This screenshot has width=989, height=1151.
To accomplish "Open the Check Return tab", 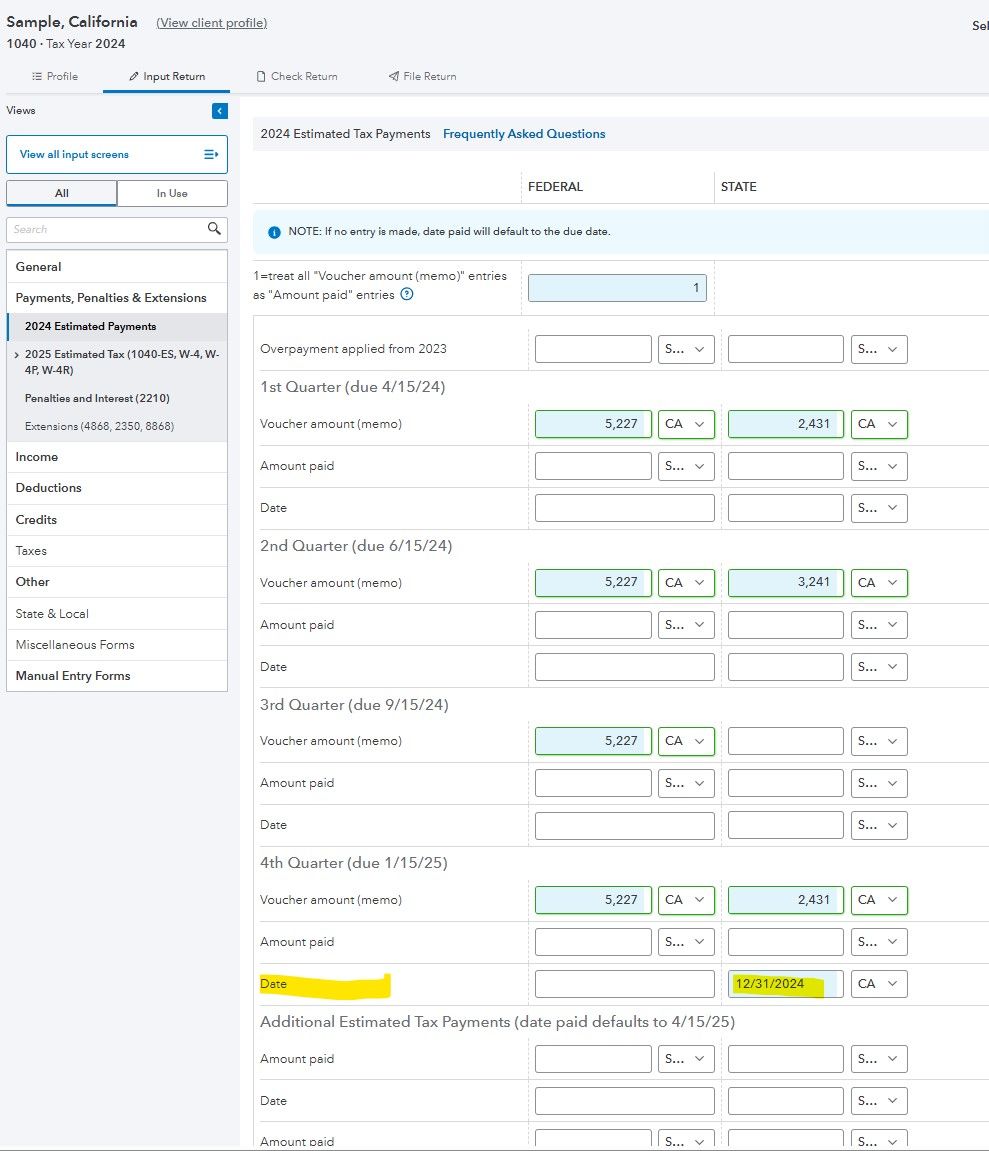I will (x=297, y=76).
